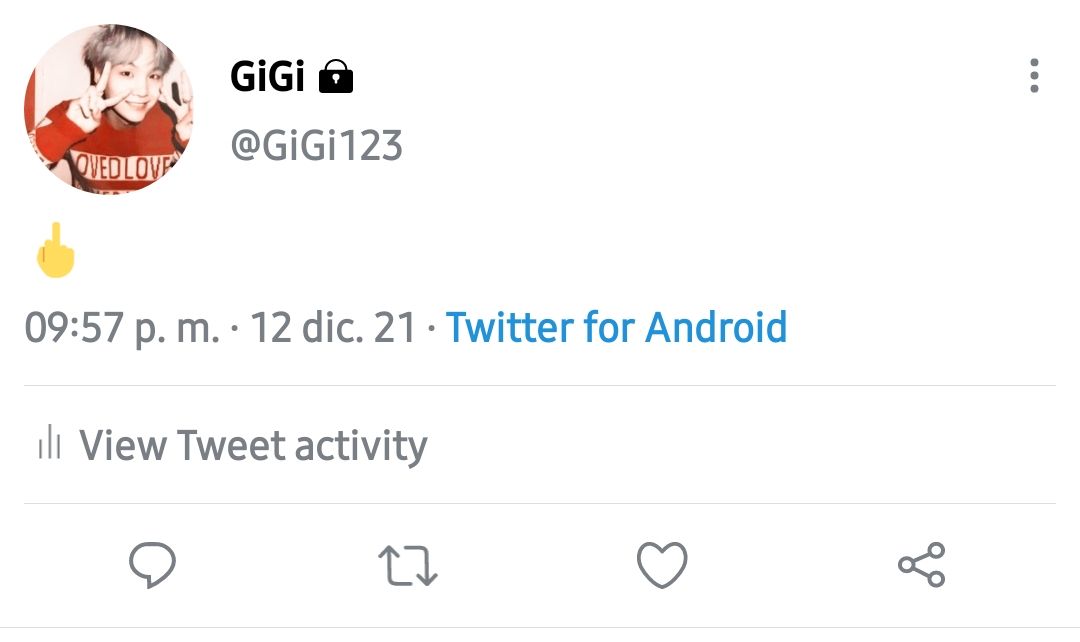Share the tweet via the share icon

[922, 565]
